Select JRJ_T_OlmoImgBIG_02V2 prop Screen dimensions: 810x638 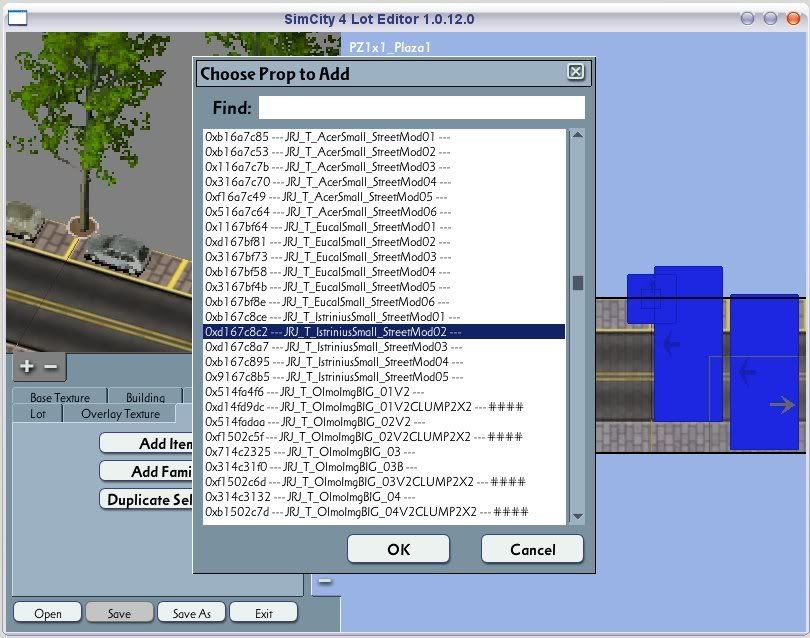pyautogui.click(x=384, y=422)
